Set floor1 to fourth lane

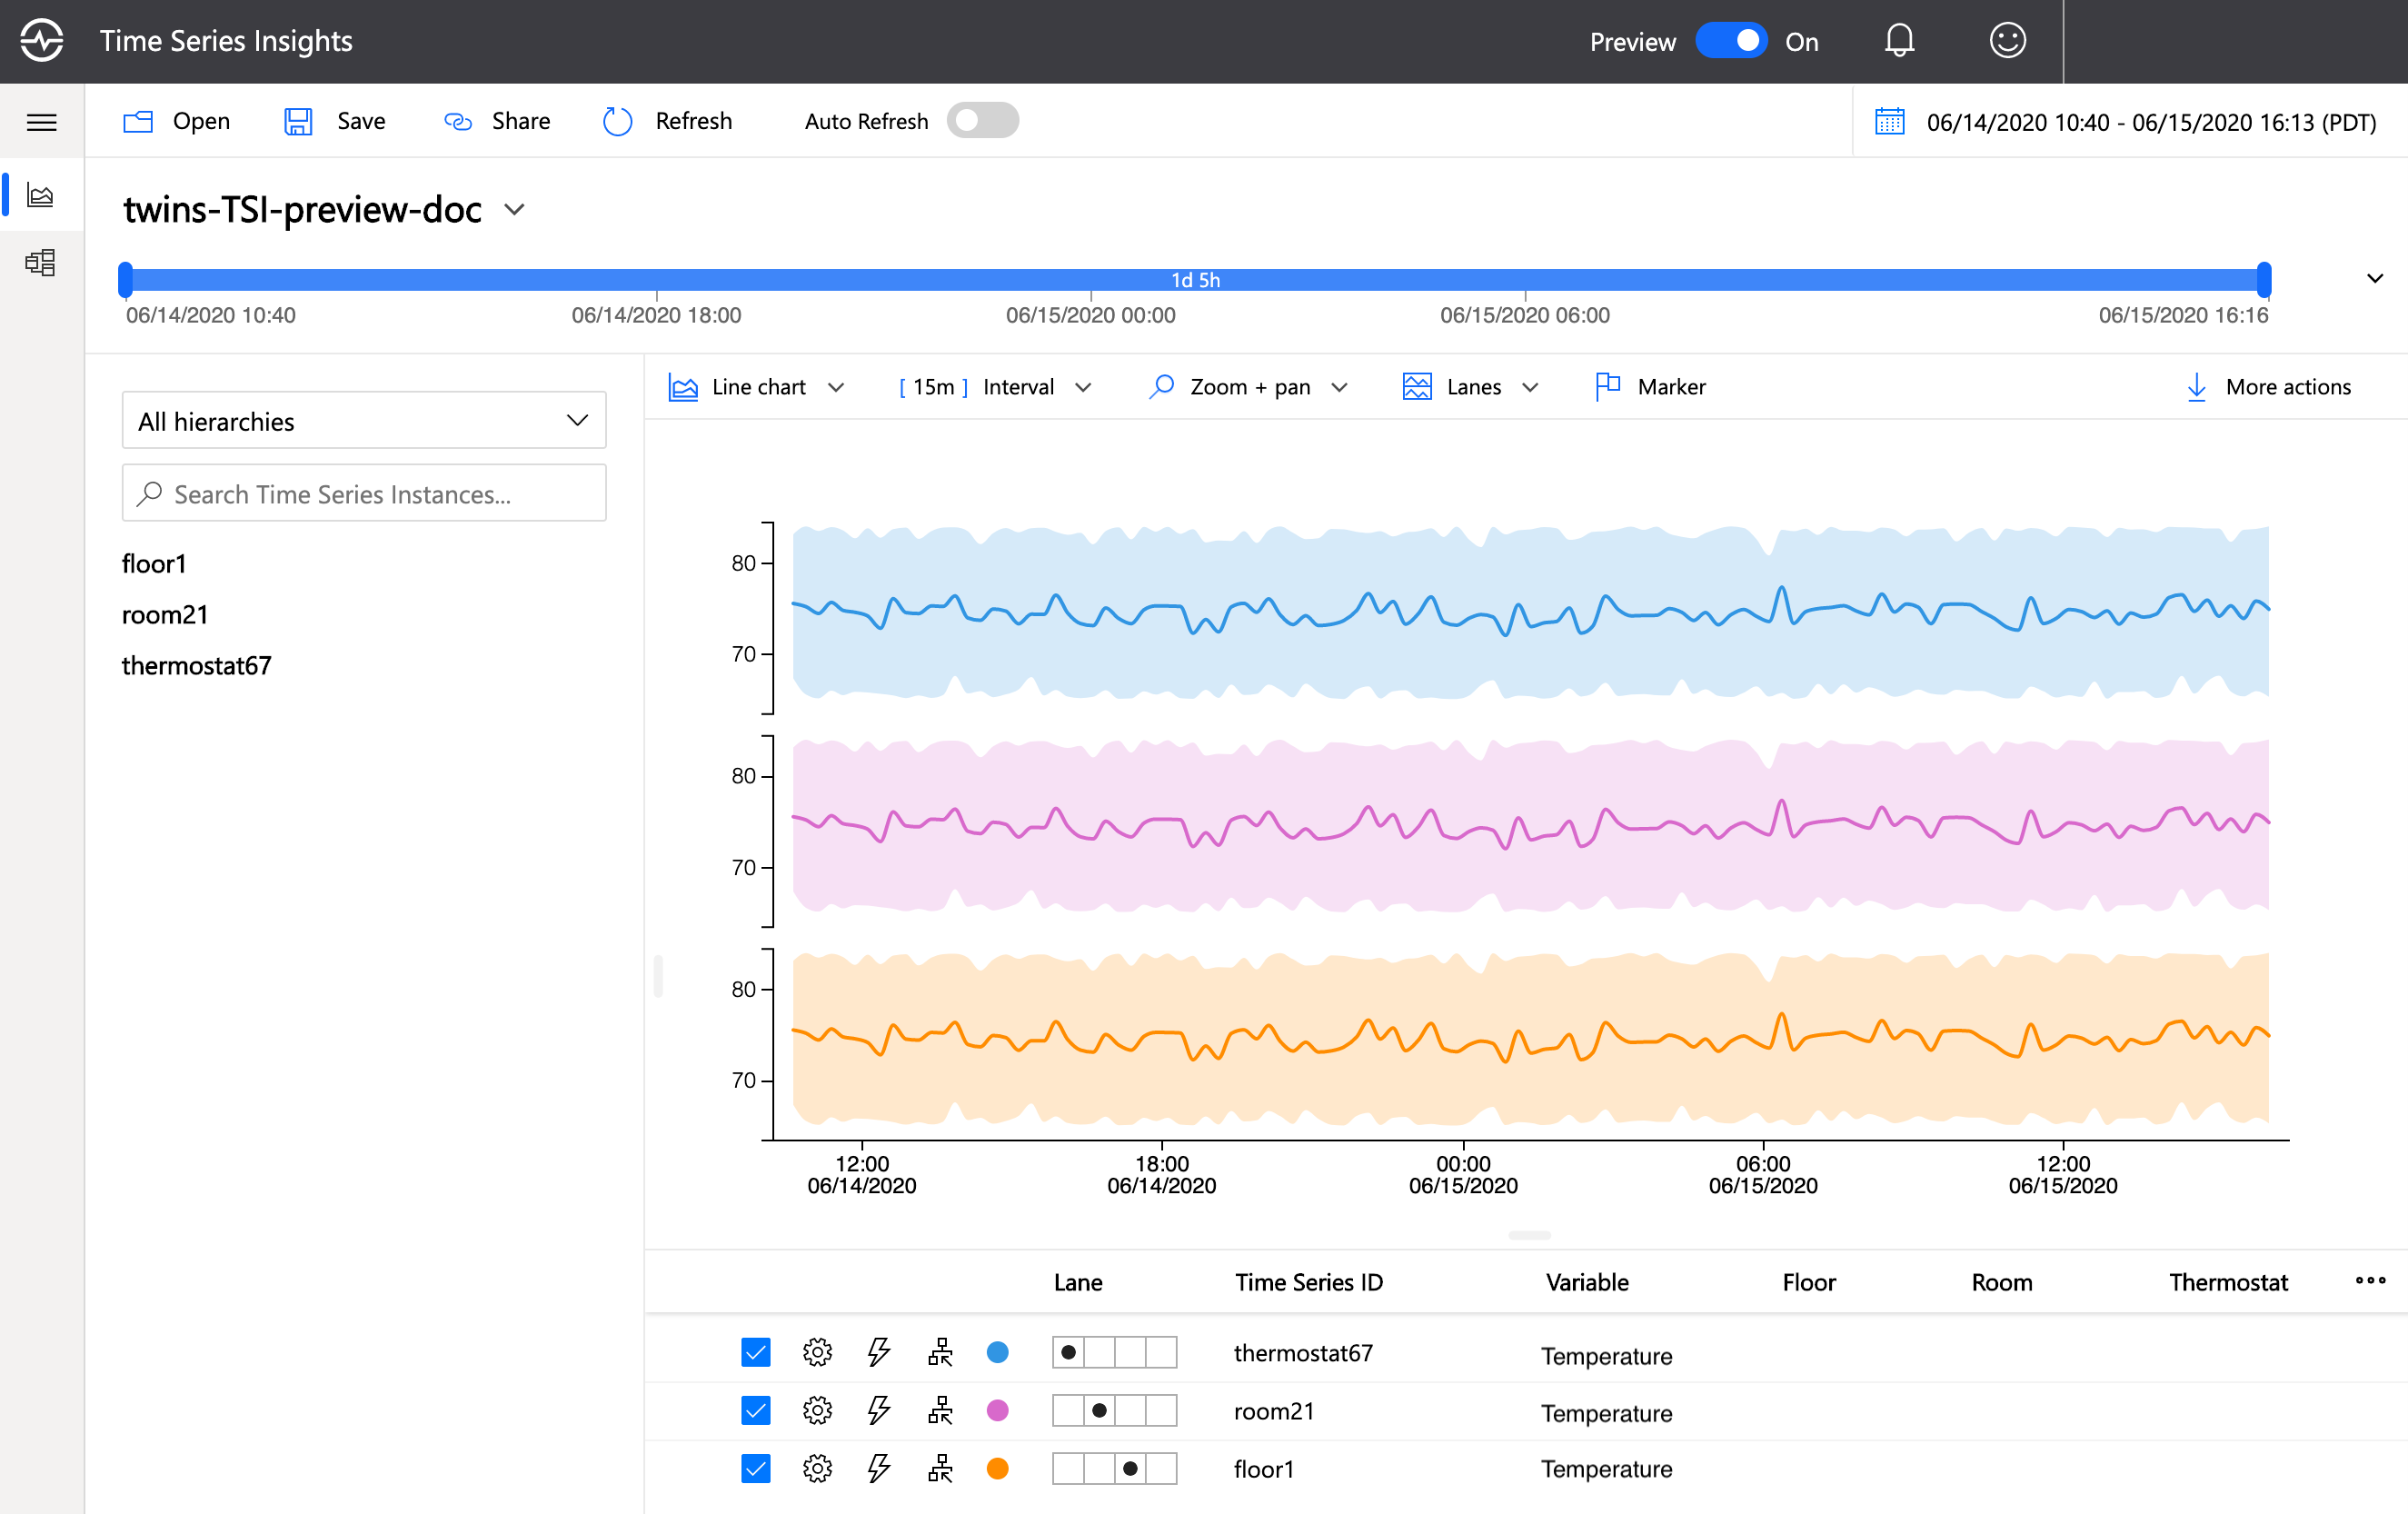click(1161, 1469)
